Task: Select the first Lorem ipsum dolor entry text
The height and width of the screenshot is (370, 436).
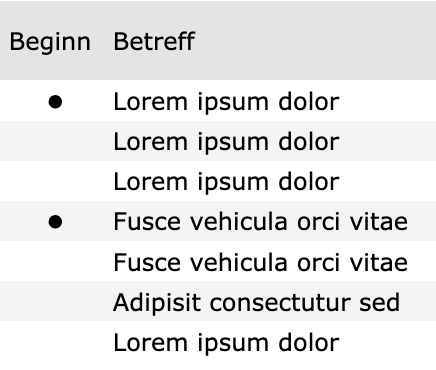Action: pyautogui.click(x=226, y=102)
